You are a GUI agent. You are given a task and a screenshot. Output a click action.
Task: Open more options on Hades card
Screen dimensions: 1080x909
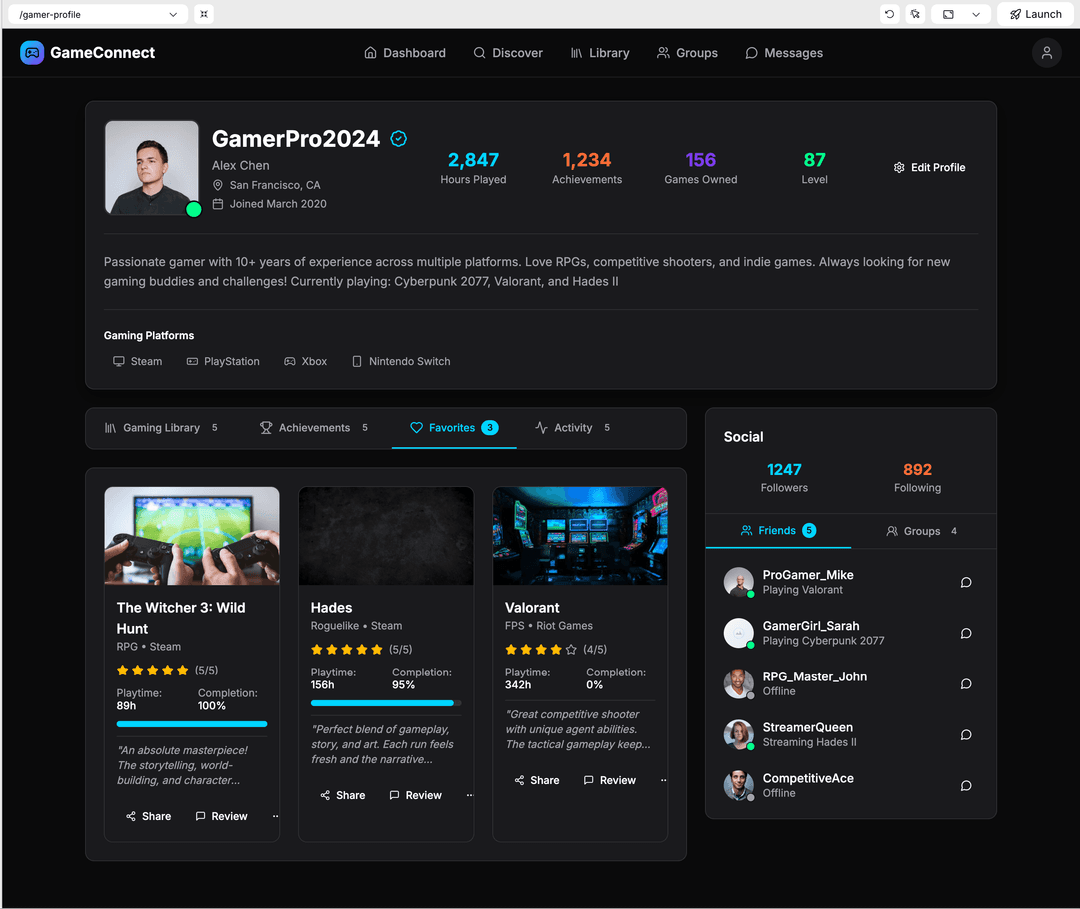tap(469, 796)
